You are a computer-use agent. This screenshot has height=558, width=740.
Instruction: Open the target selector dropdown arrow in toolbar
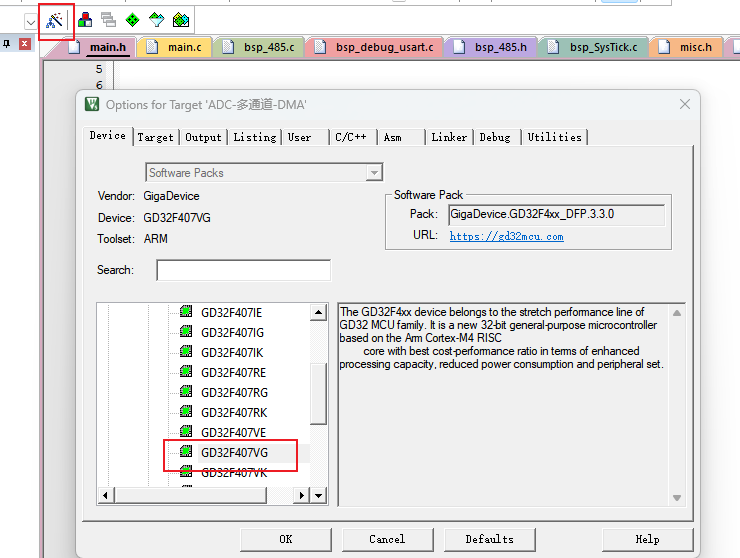[31, 22]
